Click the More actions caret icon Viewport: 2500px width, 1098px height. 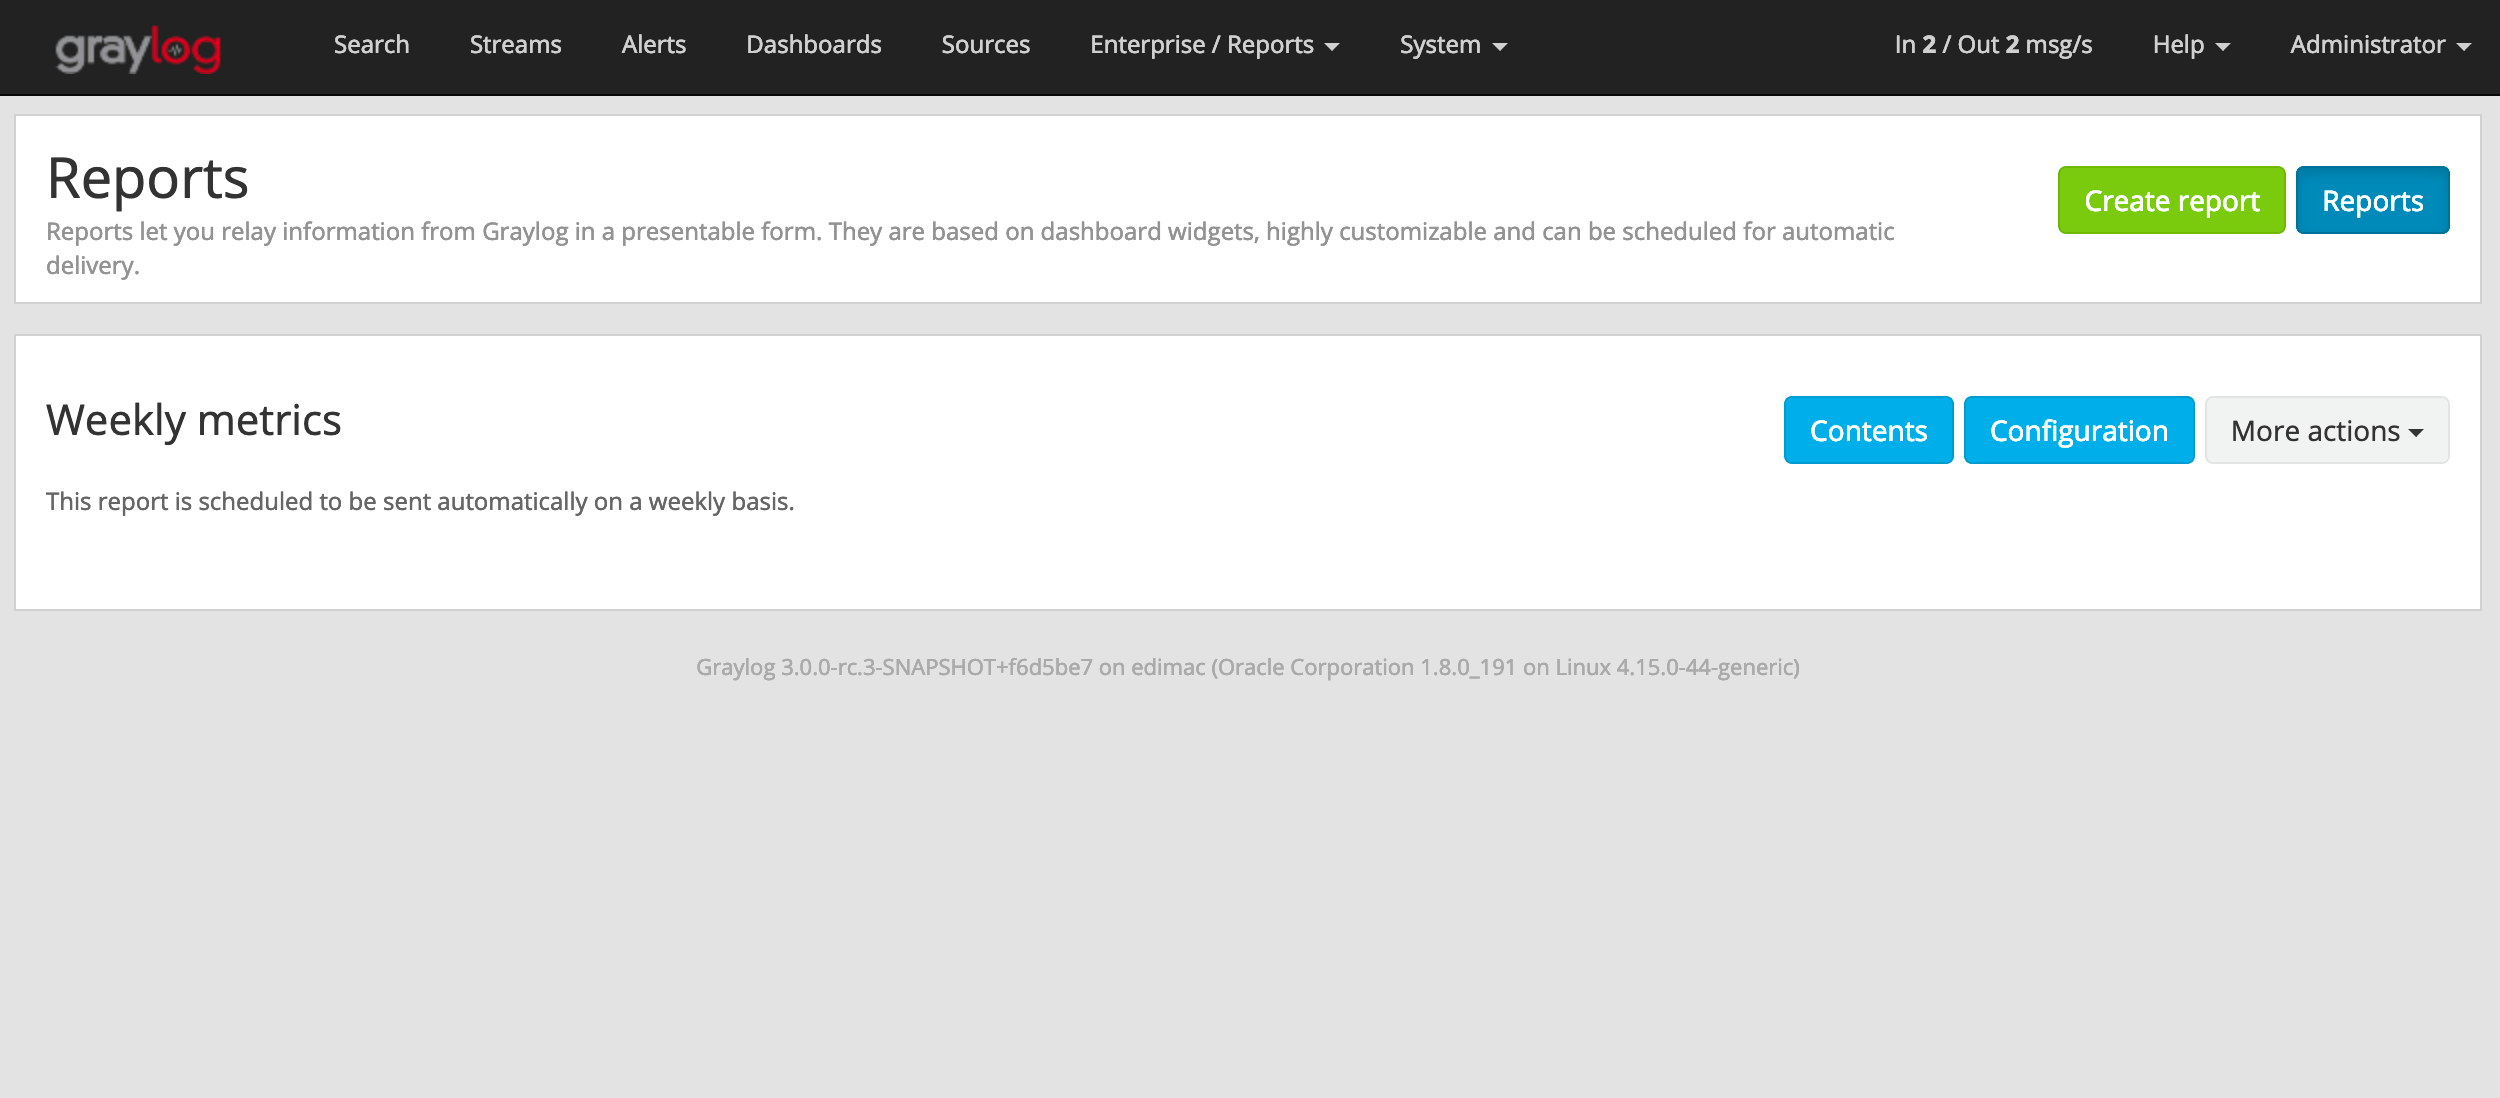[2417, 432]
